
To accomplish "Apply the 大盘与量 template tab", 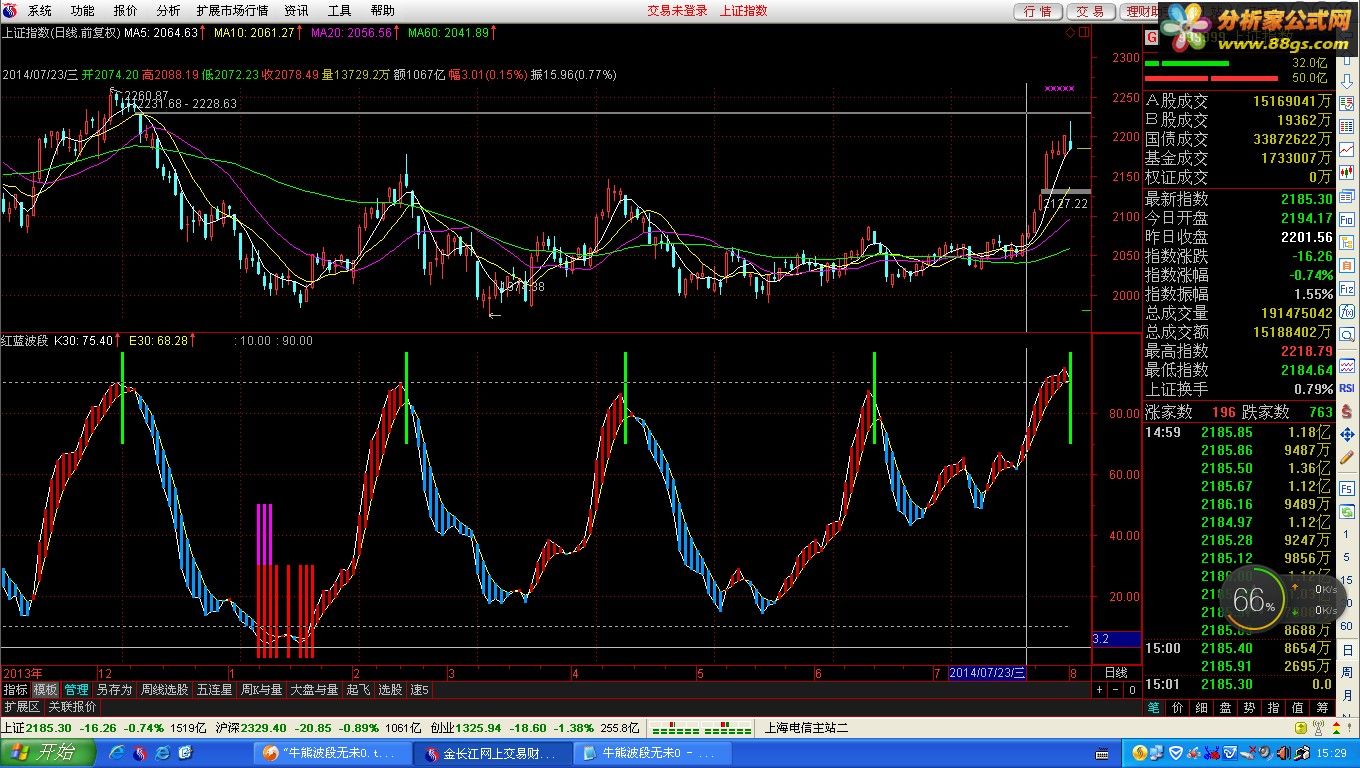I will [x=314, y=690].
